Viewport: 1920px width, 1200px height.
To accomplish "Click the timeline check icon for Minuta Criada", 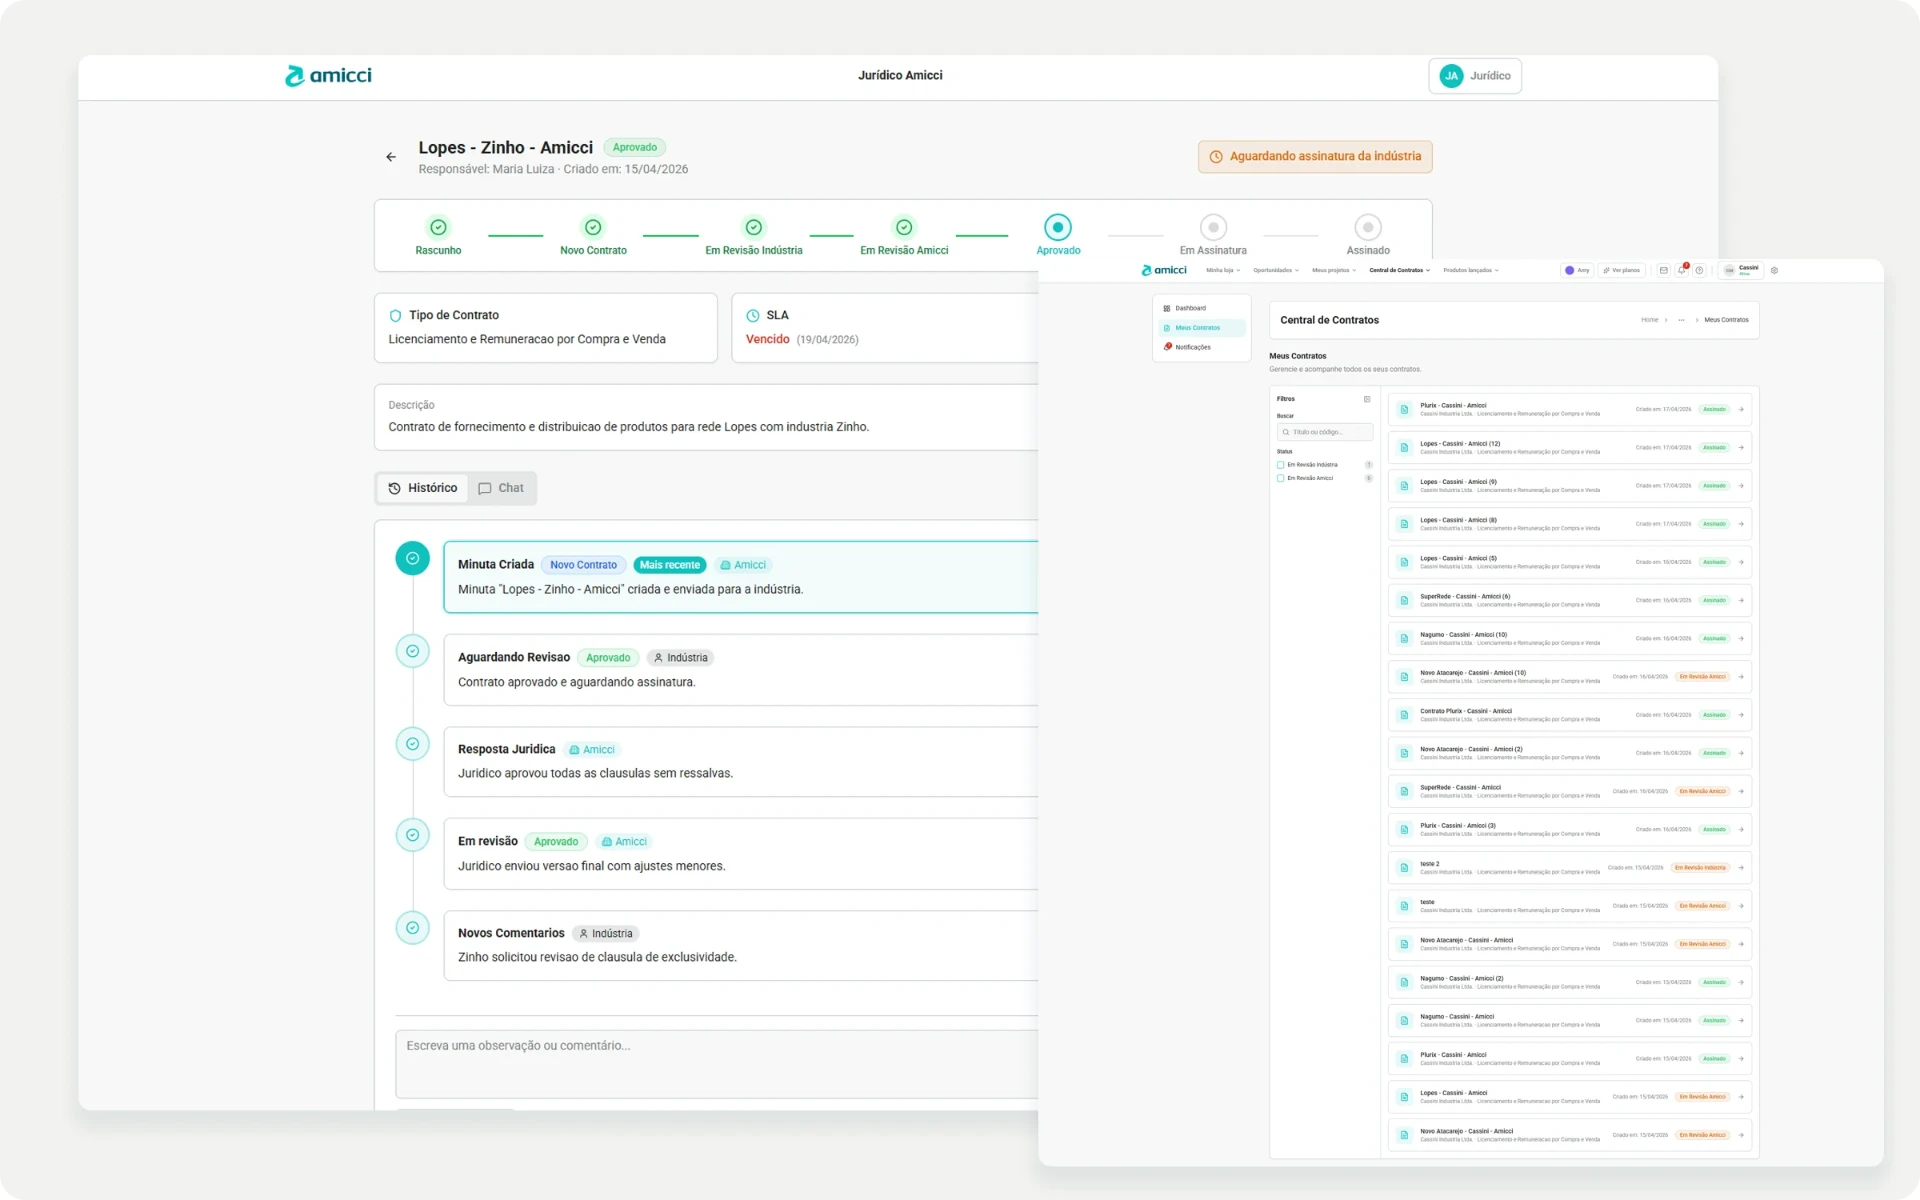I will pos(412,558).
